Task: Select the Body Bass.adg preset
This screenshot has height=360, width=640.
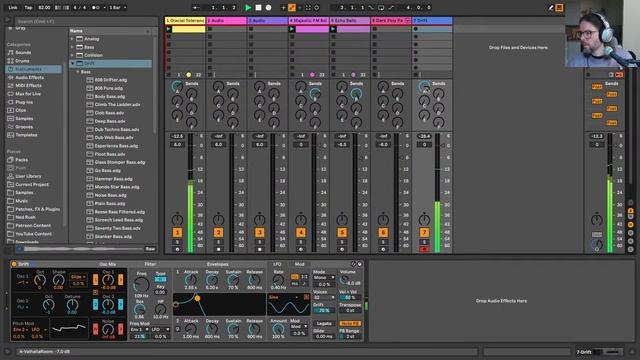Action: (110, 96)
